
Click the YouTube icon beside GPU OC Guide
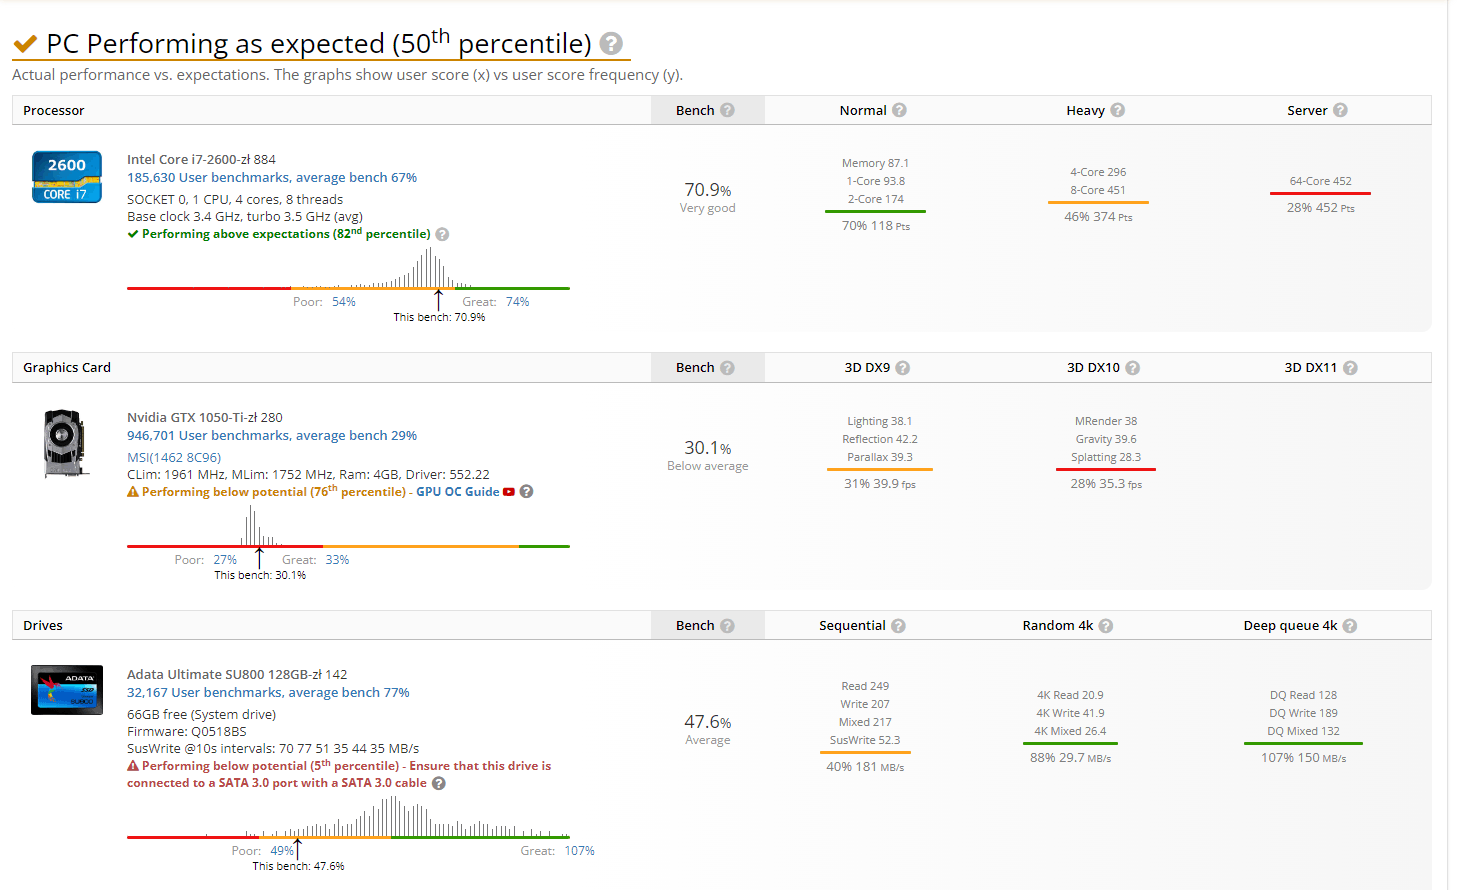(x=509, y=492)
